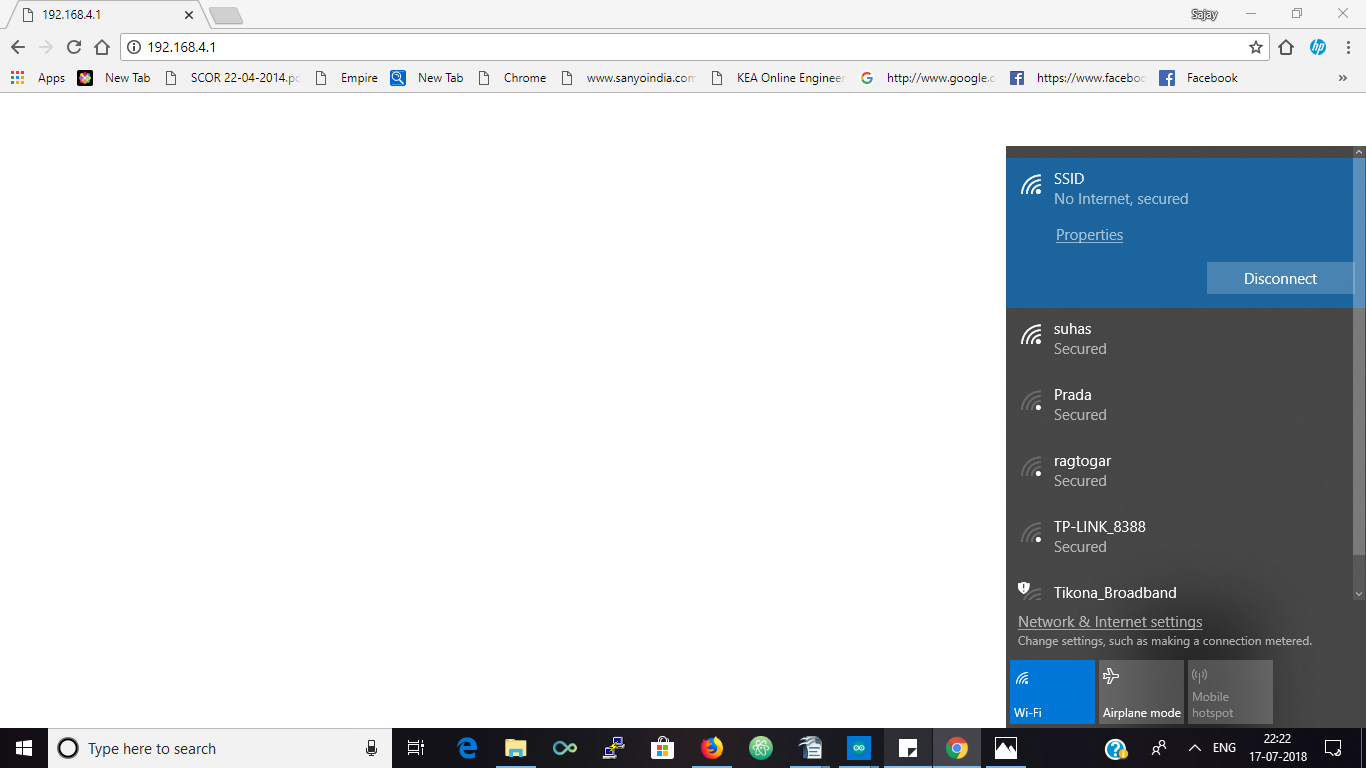Open the Apps bookmarks shortcut
1366x768 pixels.
[x=38, y=78]
